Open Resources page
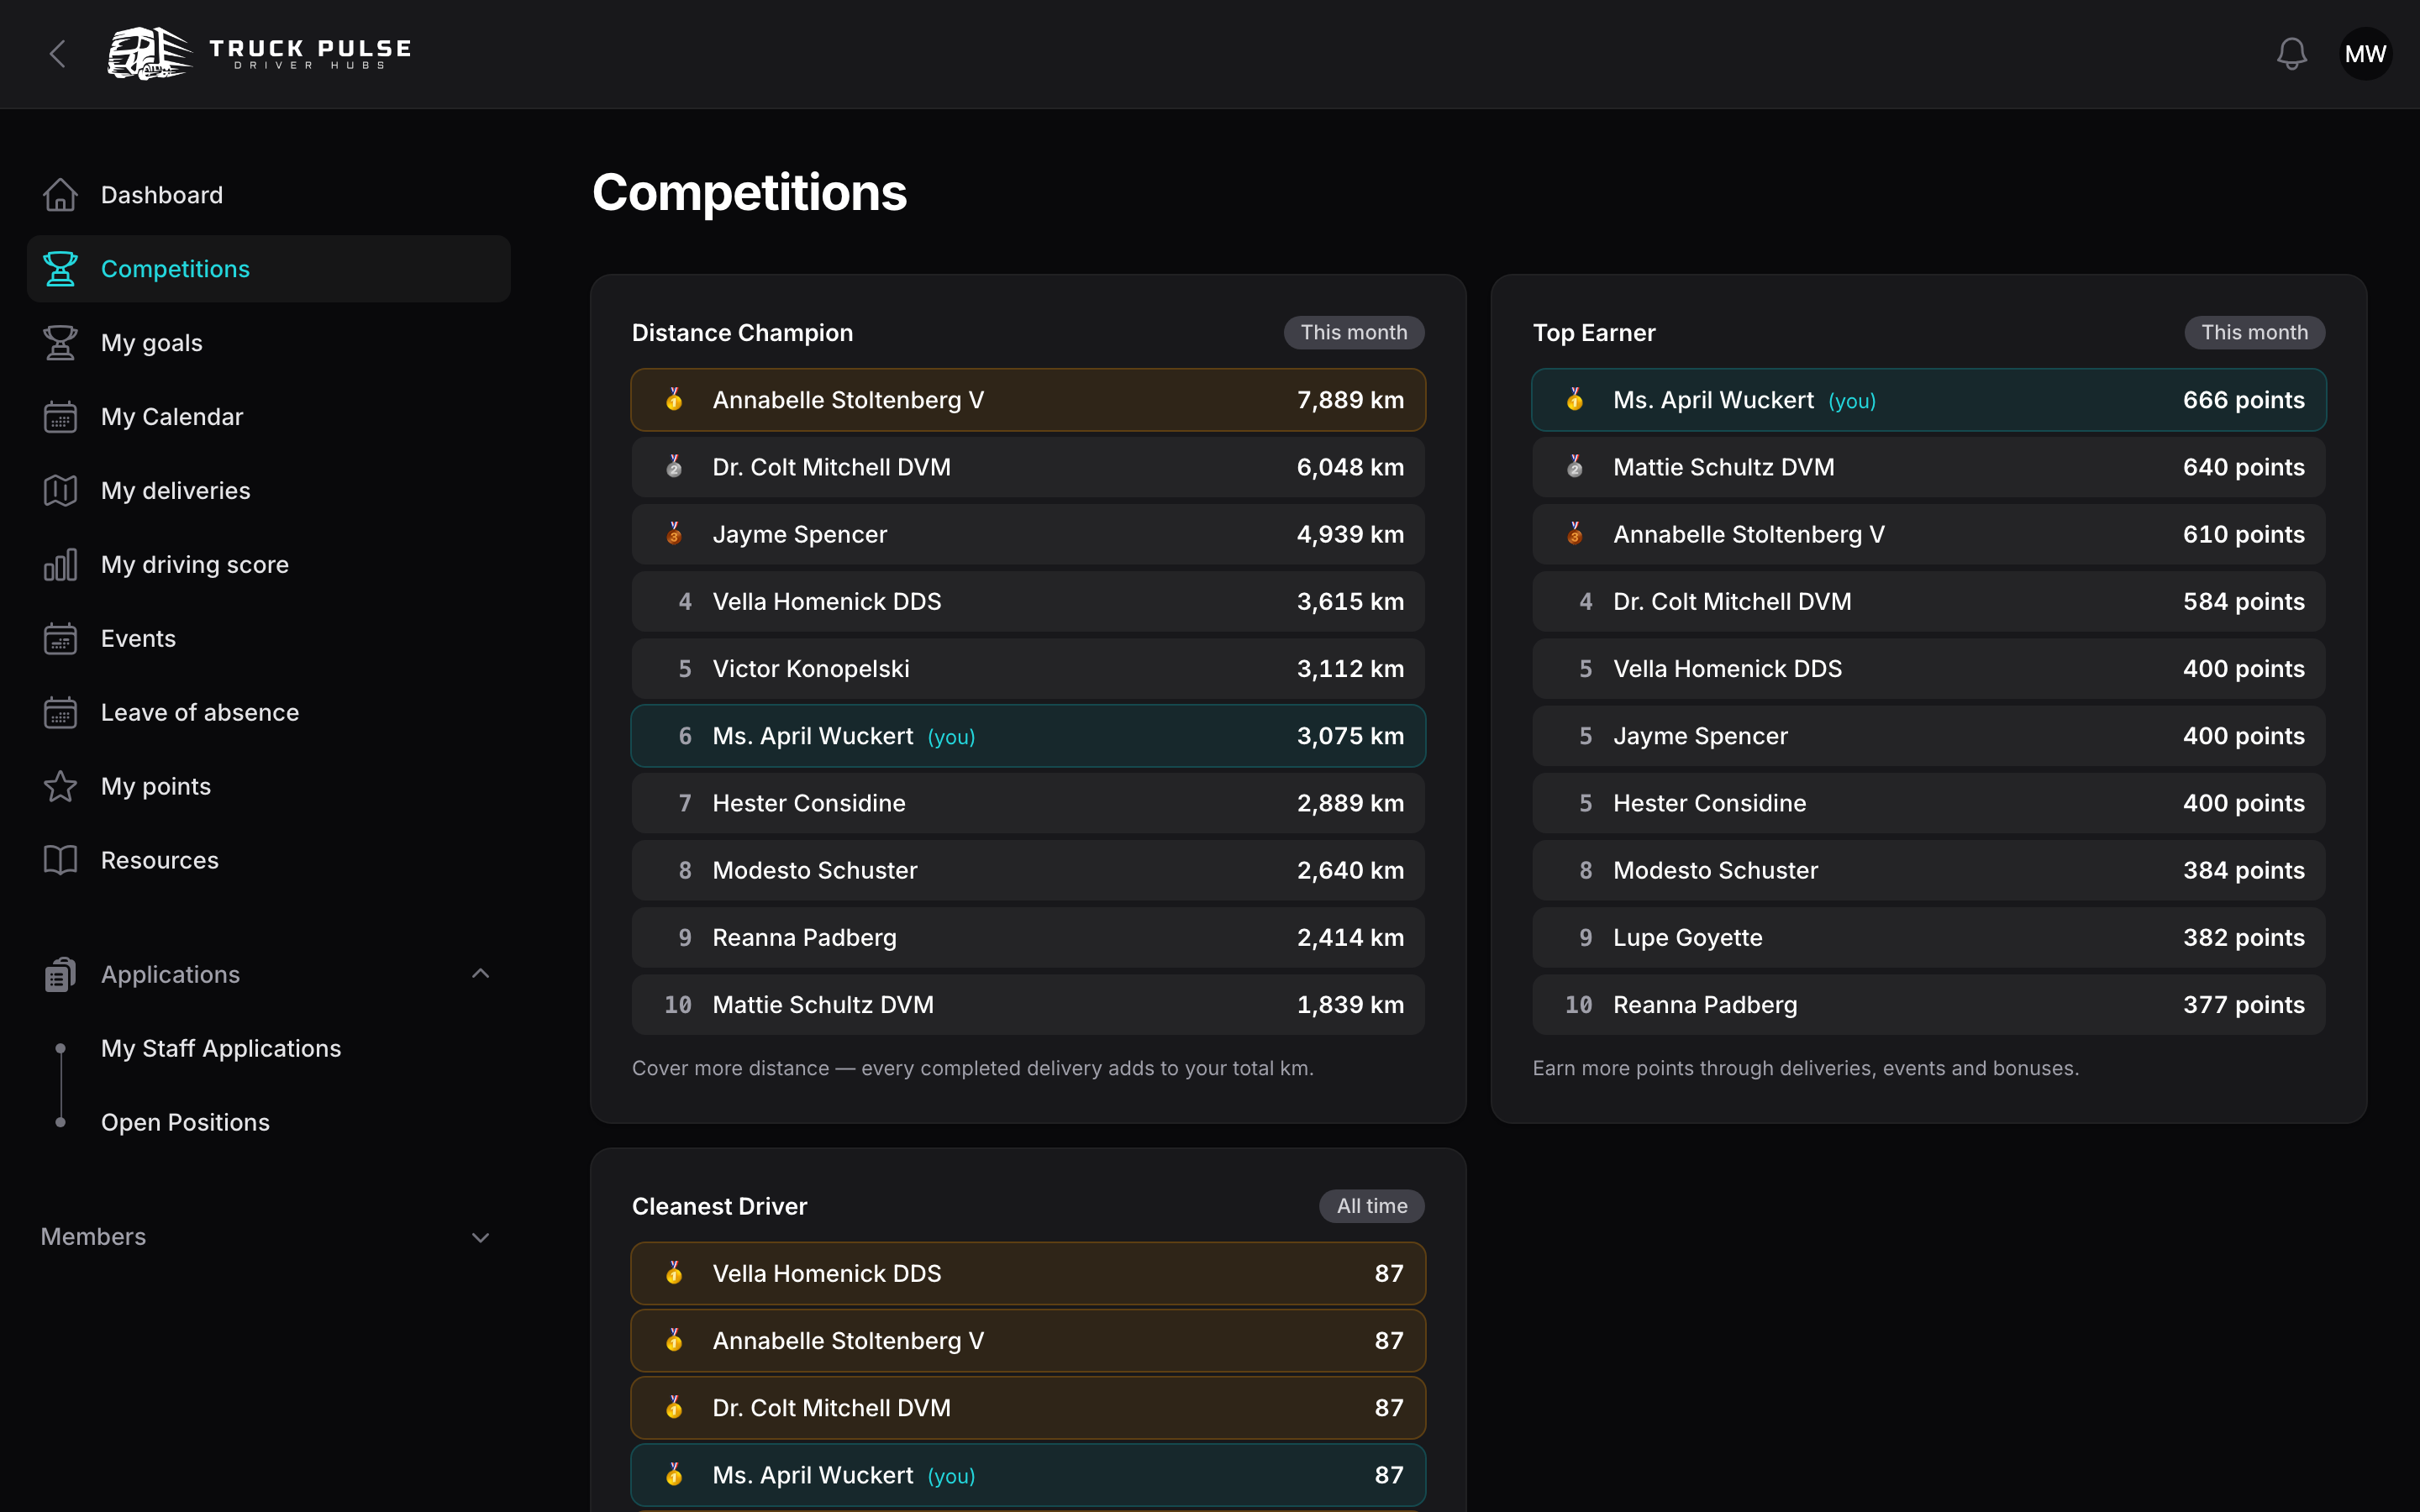Screen dimensions: 2420x1512 click(x=268, y=861)
